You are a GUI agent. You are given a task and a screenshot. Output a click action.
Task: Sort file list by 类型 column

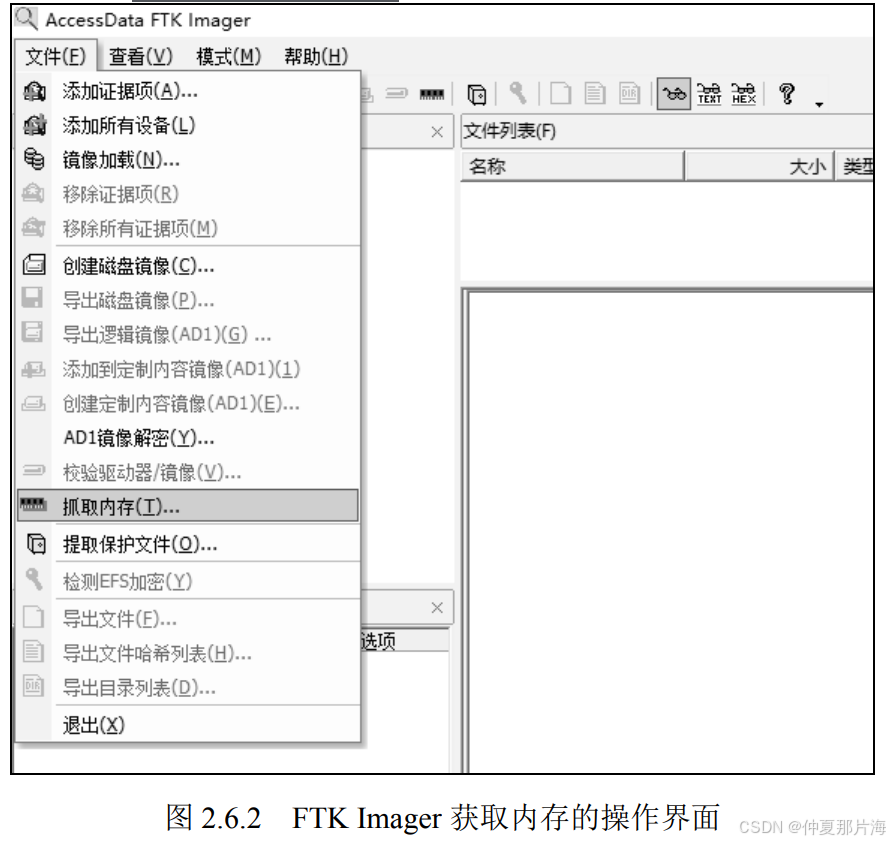(854, 166)
